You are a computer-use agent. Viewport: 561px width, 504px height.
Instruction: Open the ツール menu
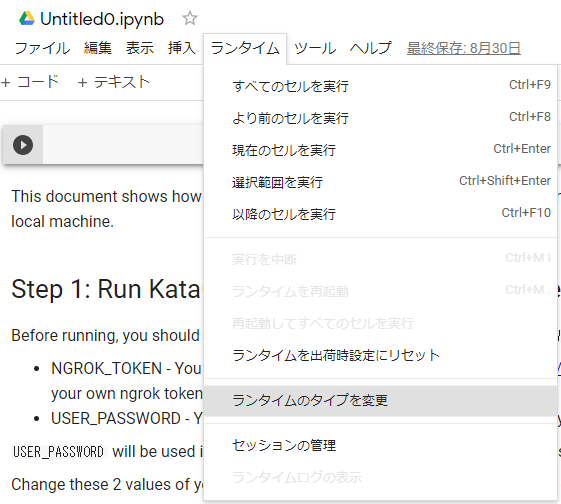(315, 48)
